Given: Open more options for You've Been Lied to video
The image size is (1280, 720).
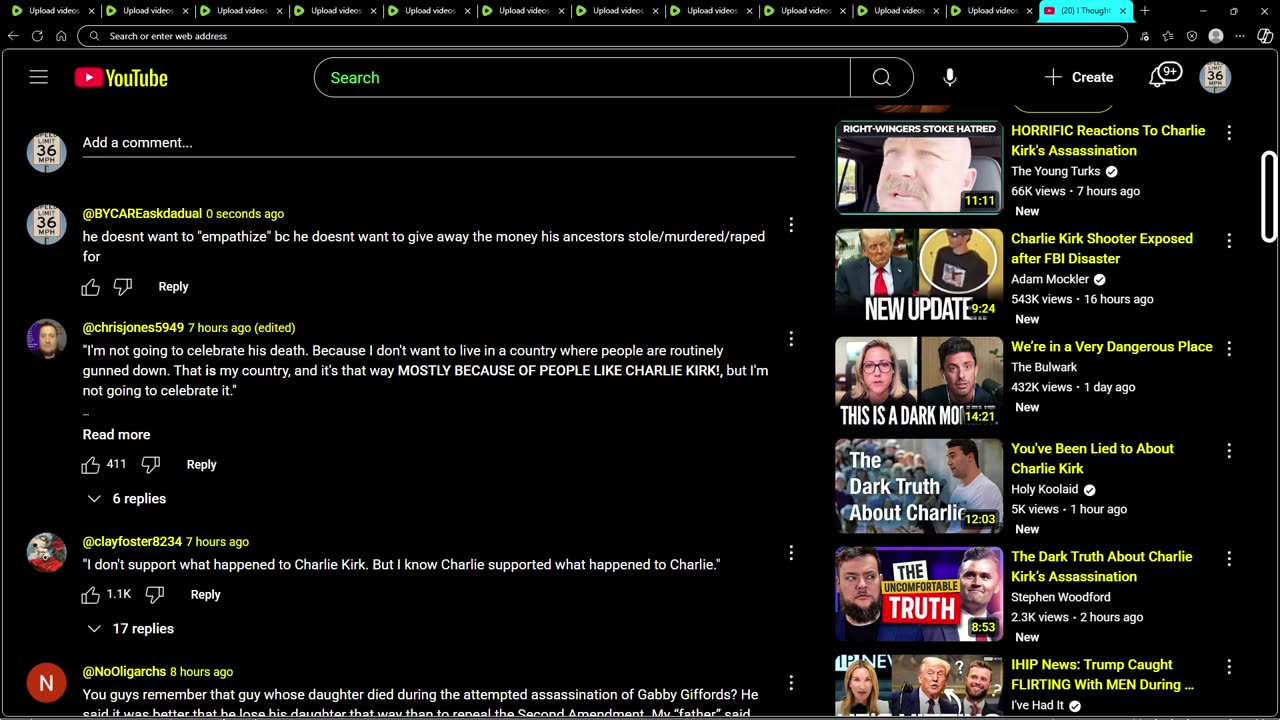Looking at the screenshot, I should click(x=1229, y=450).
